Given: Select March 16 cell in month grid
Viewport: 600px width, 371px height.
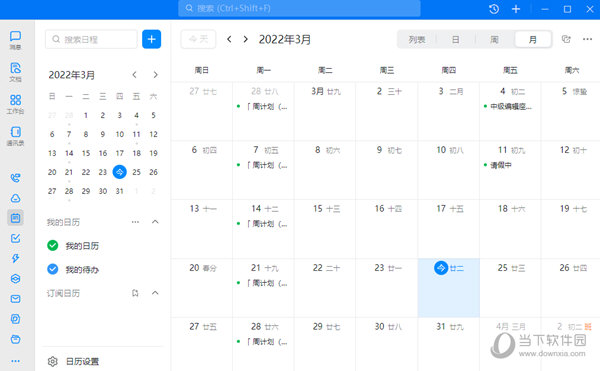Looking at the screenshot, I should click(386, 229).
